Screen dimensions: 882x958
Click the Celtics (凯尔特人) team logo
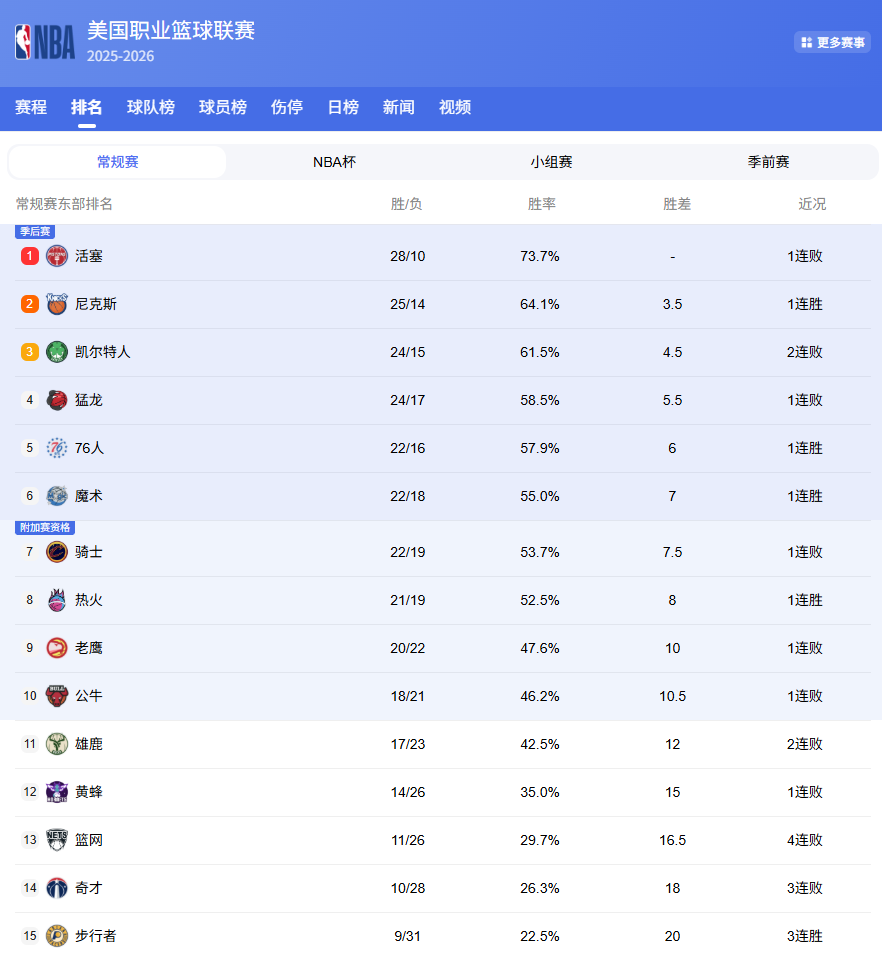[57, 352]
